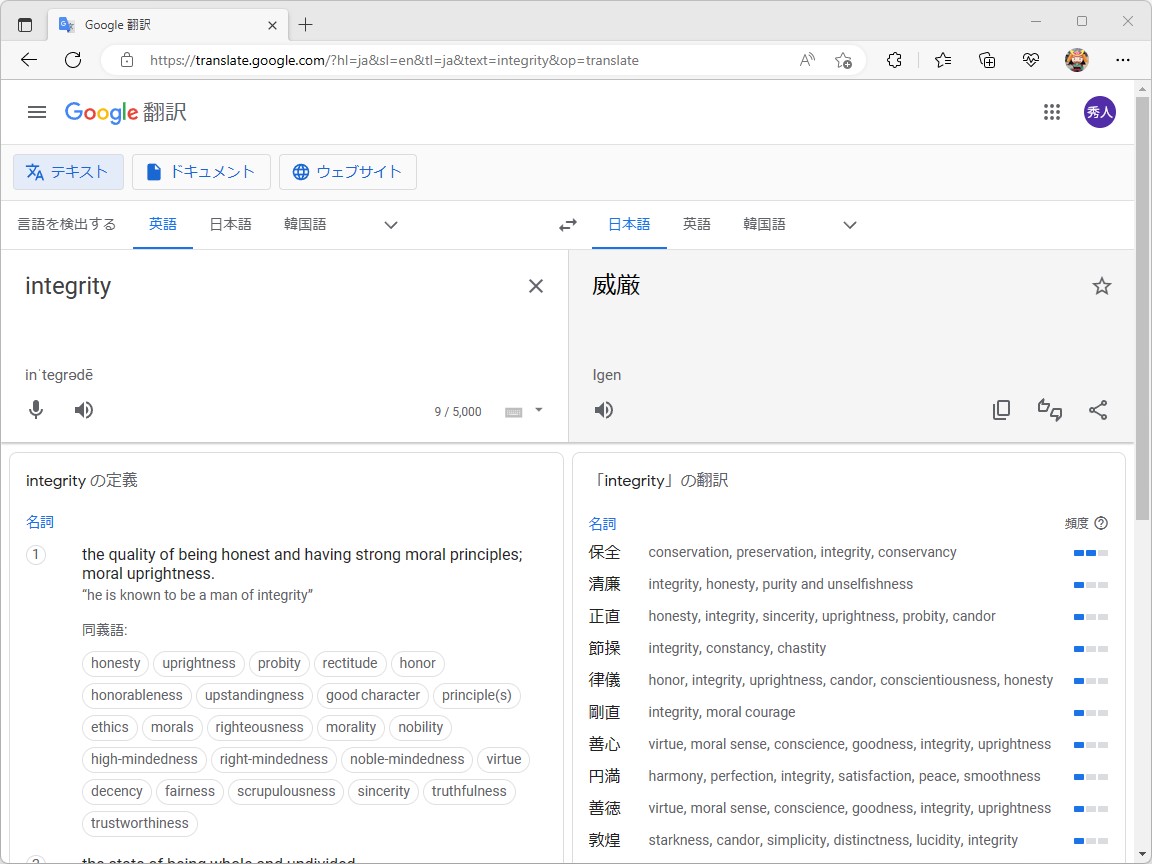Clear the input text with the X button
Viewport: 1152px width, 864px height.
click(536, 285)
